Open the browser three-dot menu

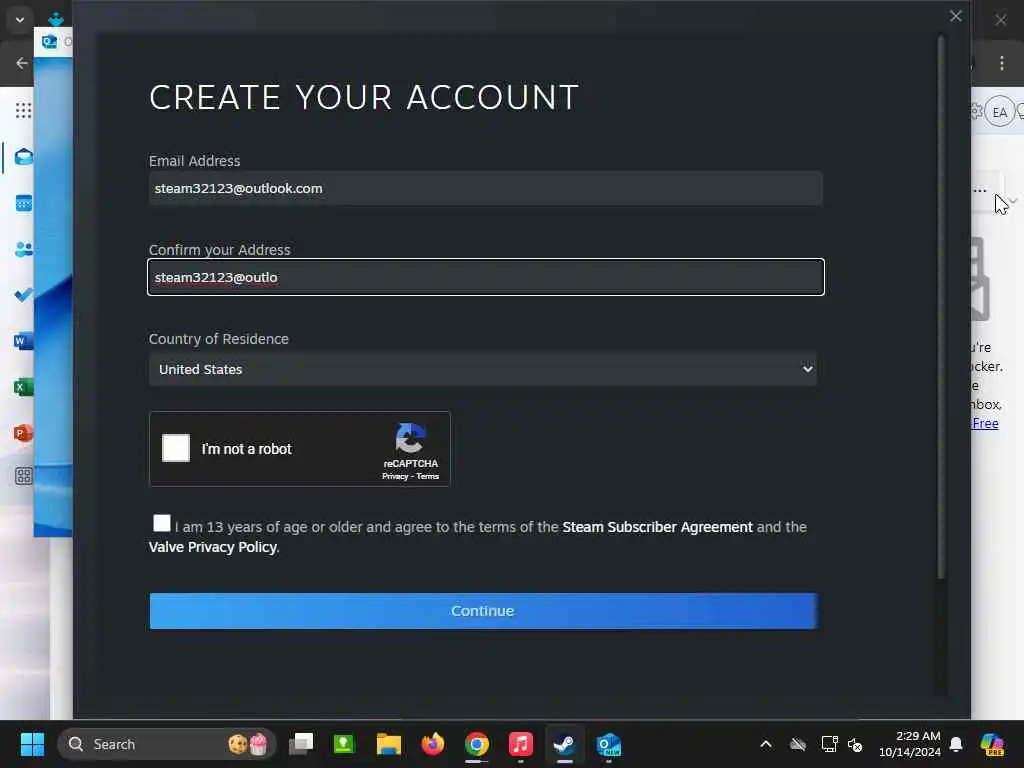[x=1002, y=63]
